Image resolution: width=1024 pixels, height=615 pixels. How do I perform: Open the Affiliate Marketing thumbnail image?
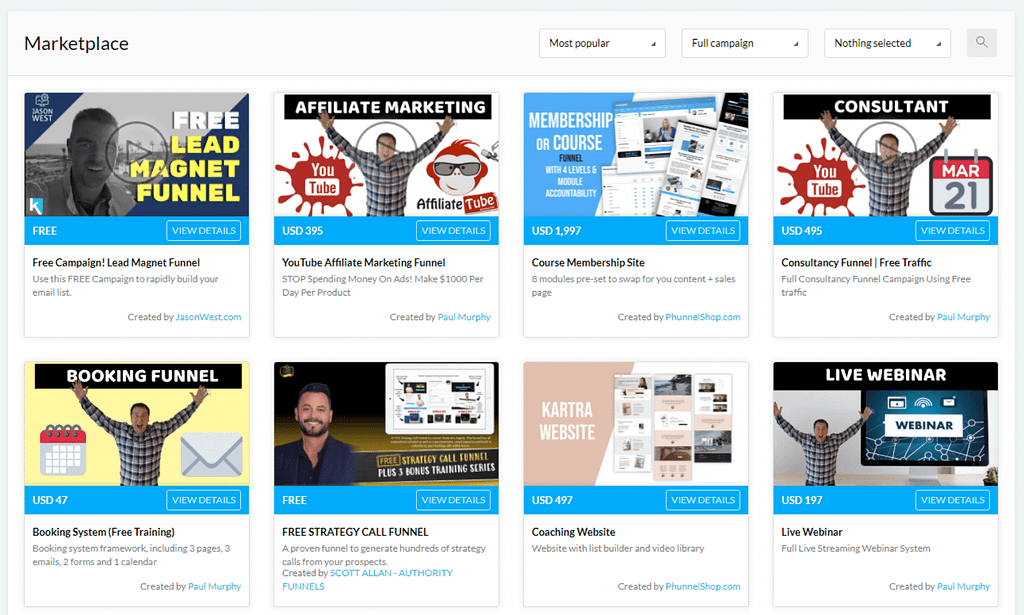386,154
